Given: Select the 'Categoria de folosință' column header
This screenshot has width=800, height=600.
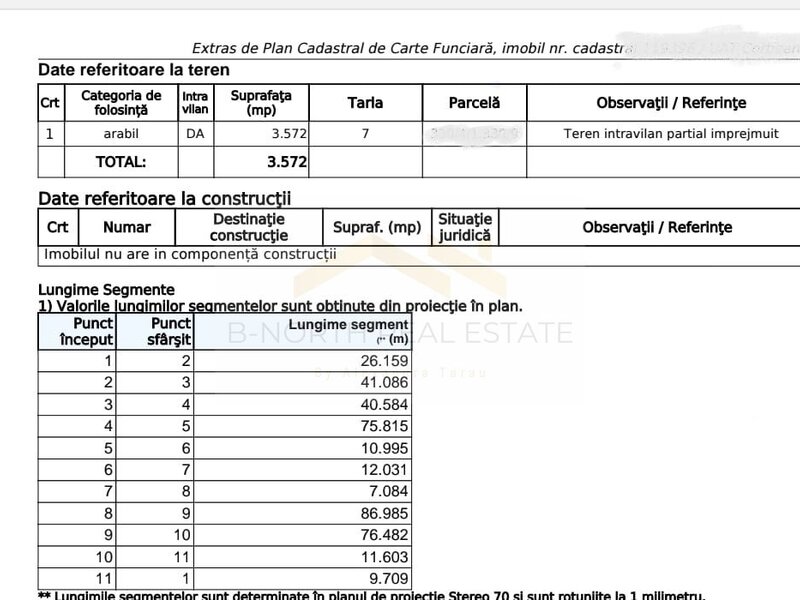Looking at the screenshot, I should 121,103.
